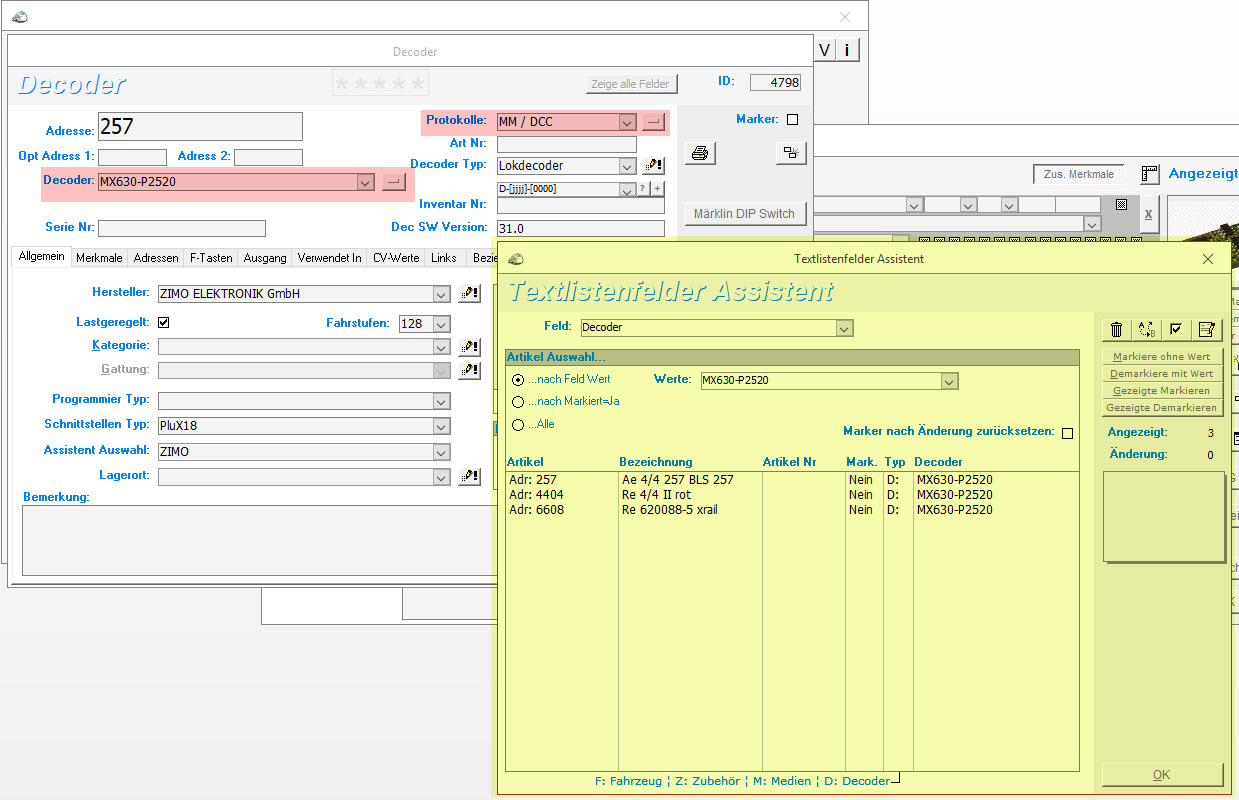This screenshot has width=1239, height=800.
Task: Click the underlined X button in the background window
Action: click(1148, 214)
